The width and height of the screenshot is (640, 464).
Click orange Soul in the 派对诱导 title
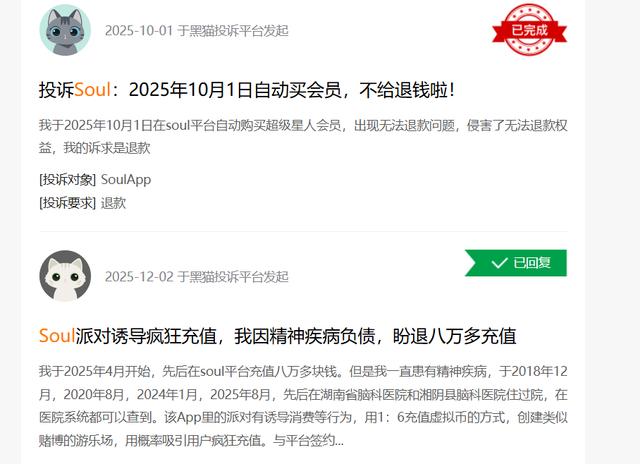57,336
